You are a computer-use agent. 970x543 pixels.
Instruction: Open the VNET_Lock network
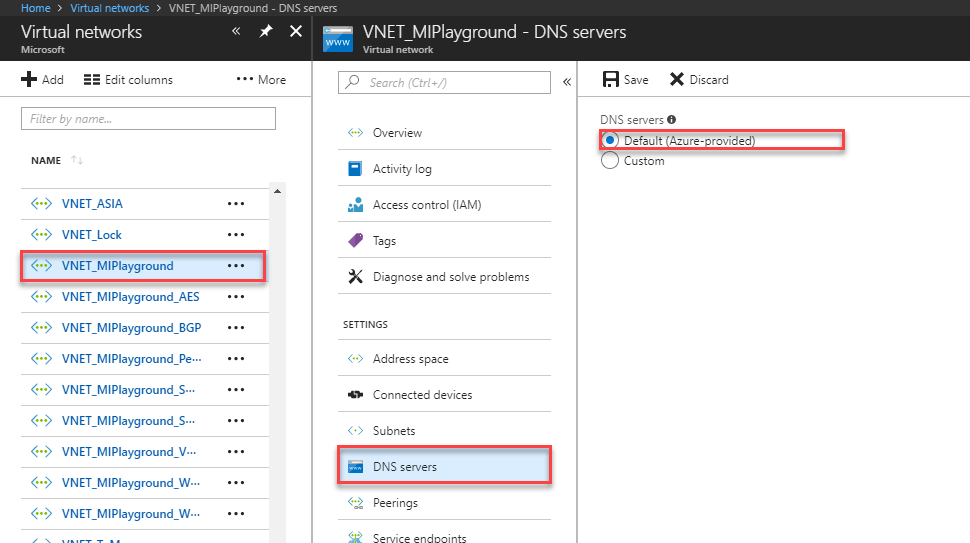92,234
